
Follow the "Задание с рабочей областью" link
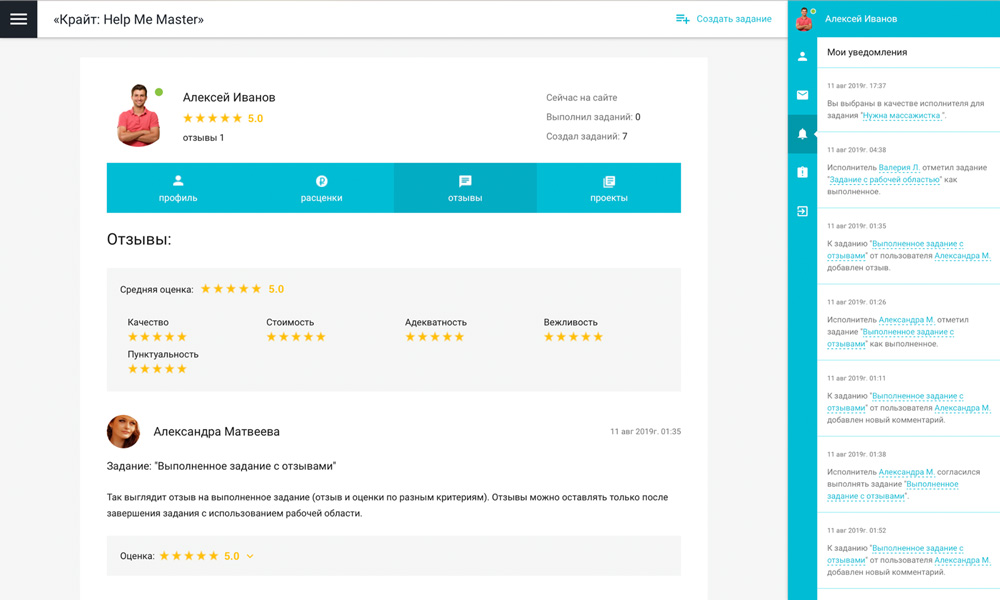[x=885, y=180]
